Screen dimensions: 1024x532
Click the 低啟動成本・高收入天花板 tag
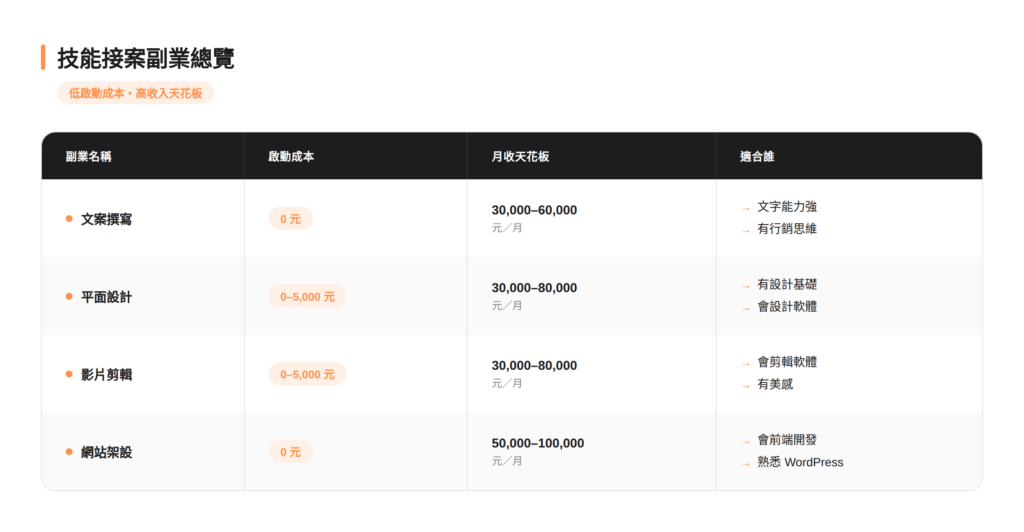(135, 93)
